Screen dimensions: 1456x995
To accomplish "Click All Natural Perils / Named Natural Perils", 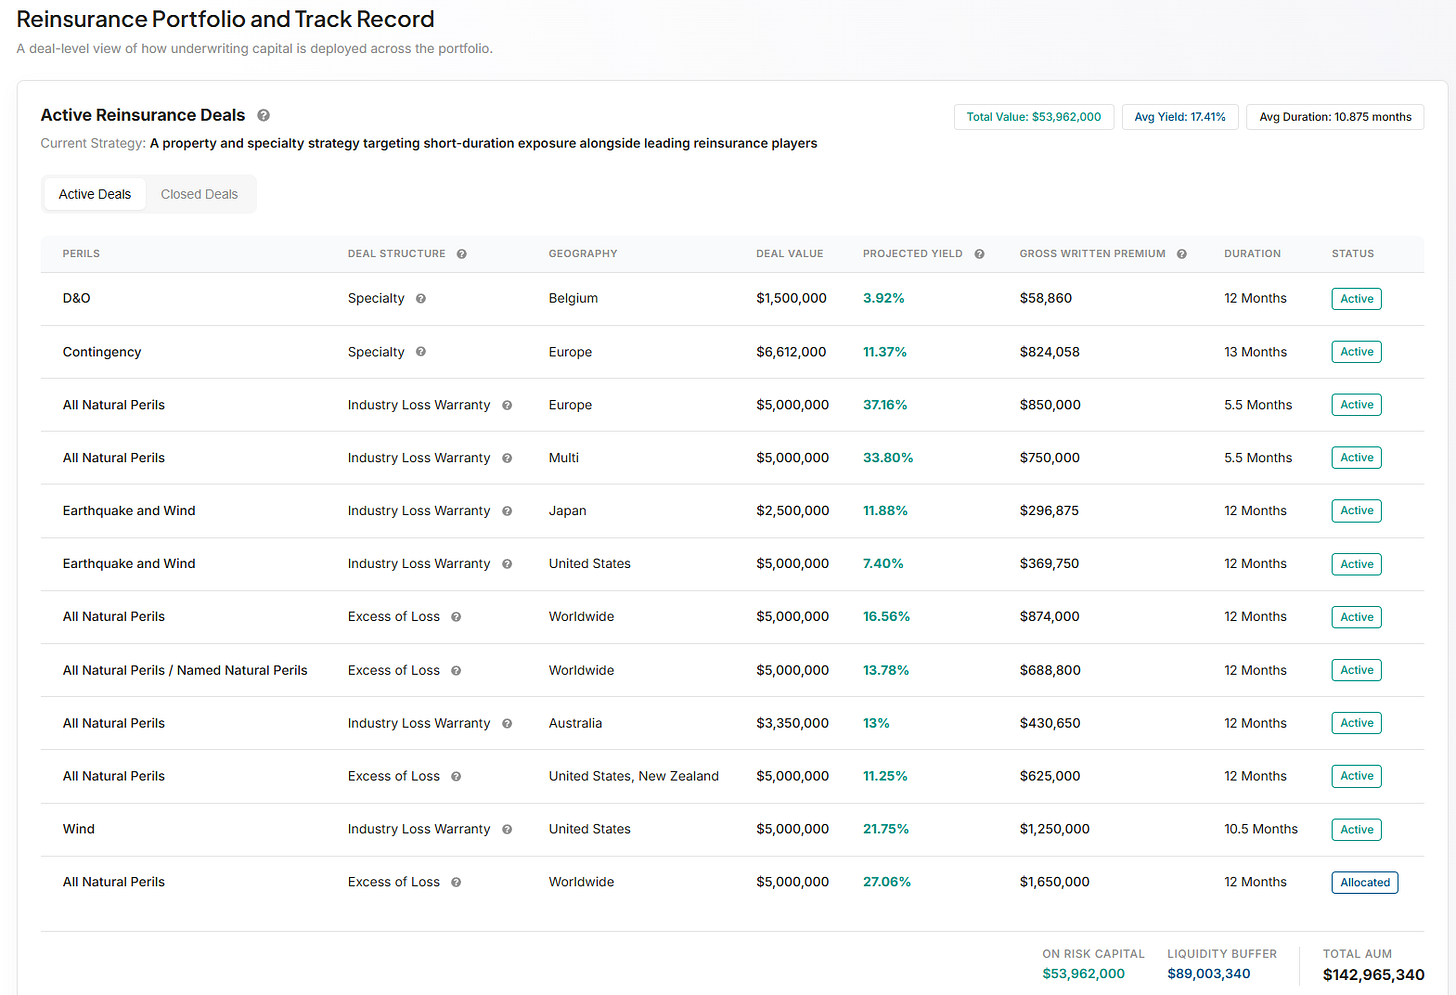I will 185,671.
